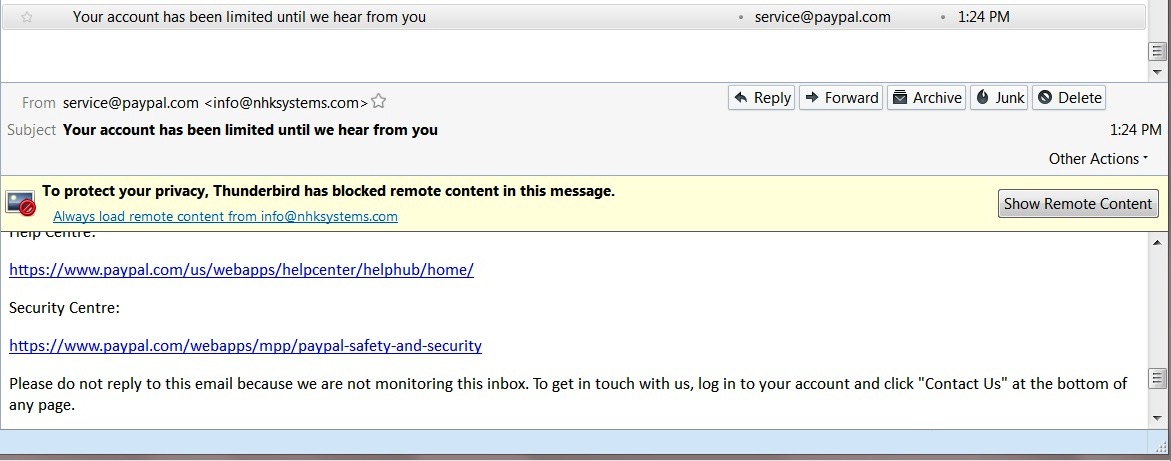Viewport: 1171px width, 461px height.
Task: Click the blocked remote content icon
Action: [x=21, y=203]
